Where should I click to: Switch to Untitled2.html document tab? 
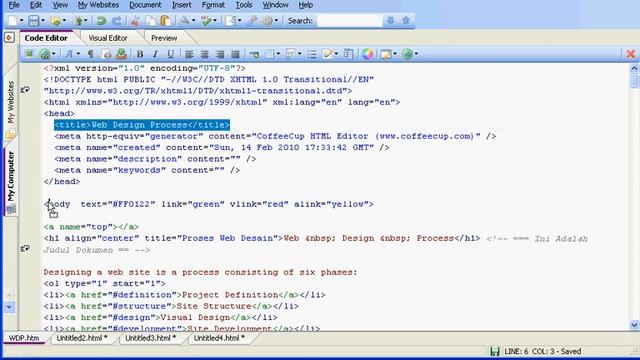(x=82, y=338)
